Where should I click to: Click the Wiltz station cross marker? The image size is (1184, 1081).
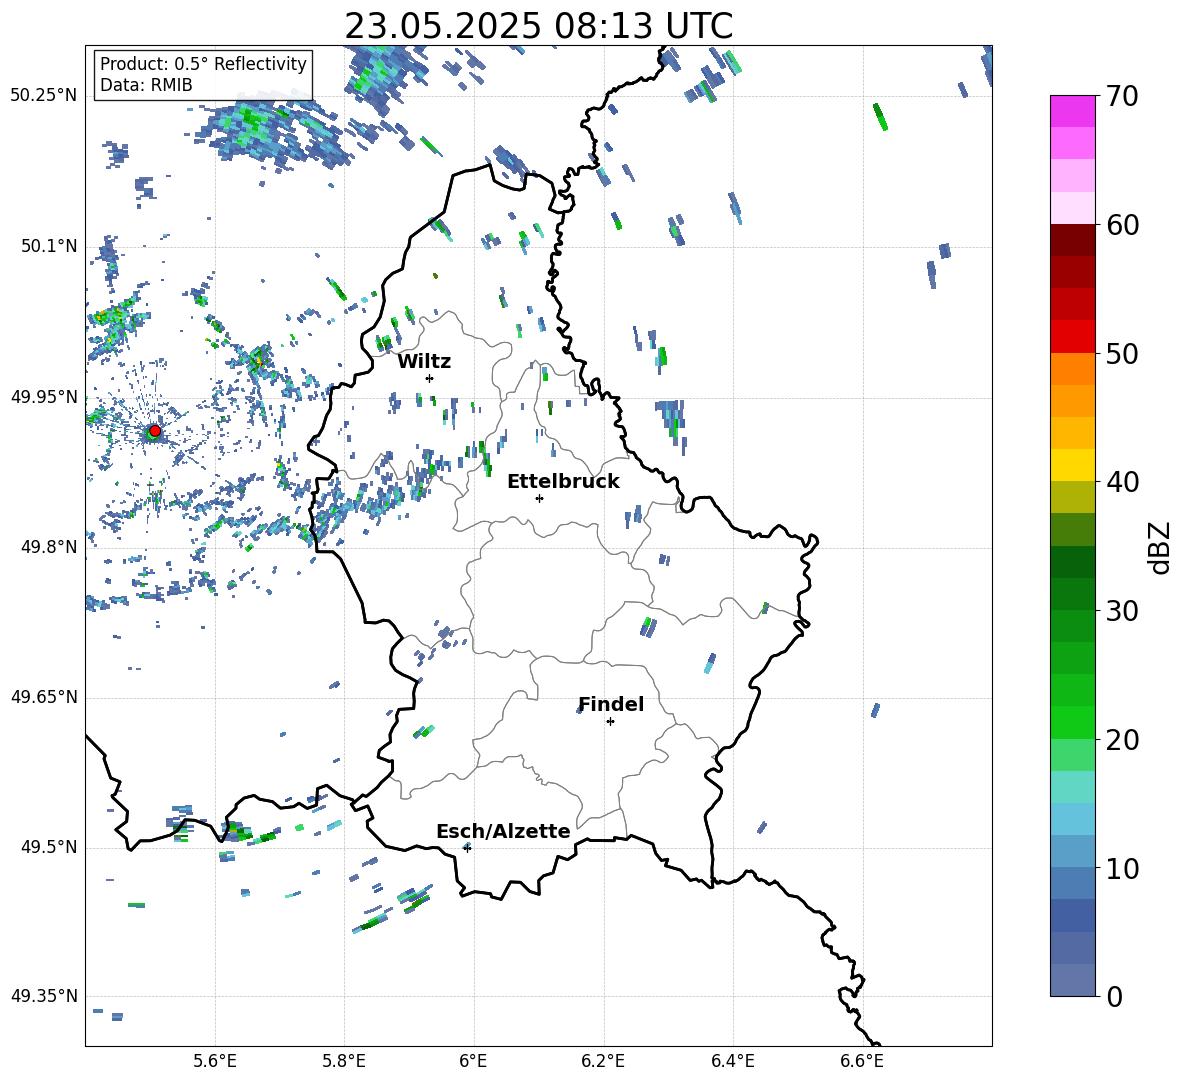[x=429, y=378]
